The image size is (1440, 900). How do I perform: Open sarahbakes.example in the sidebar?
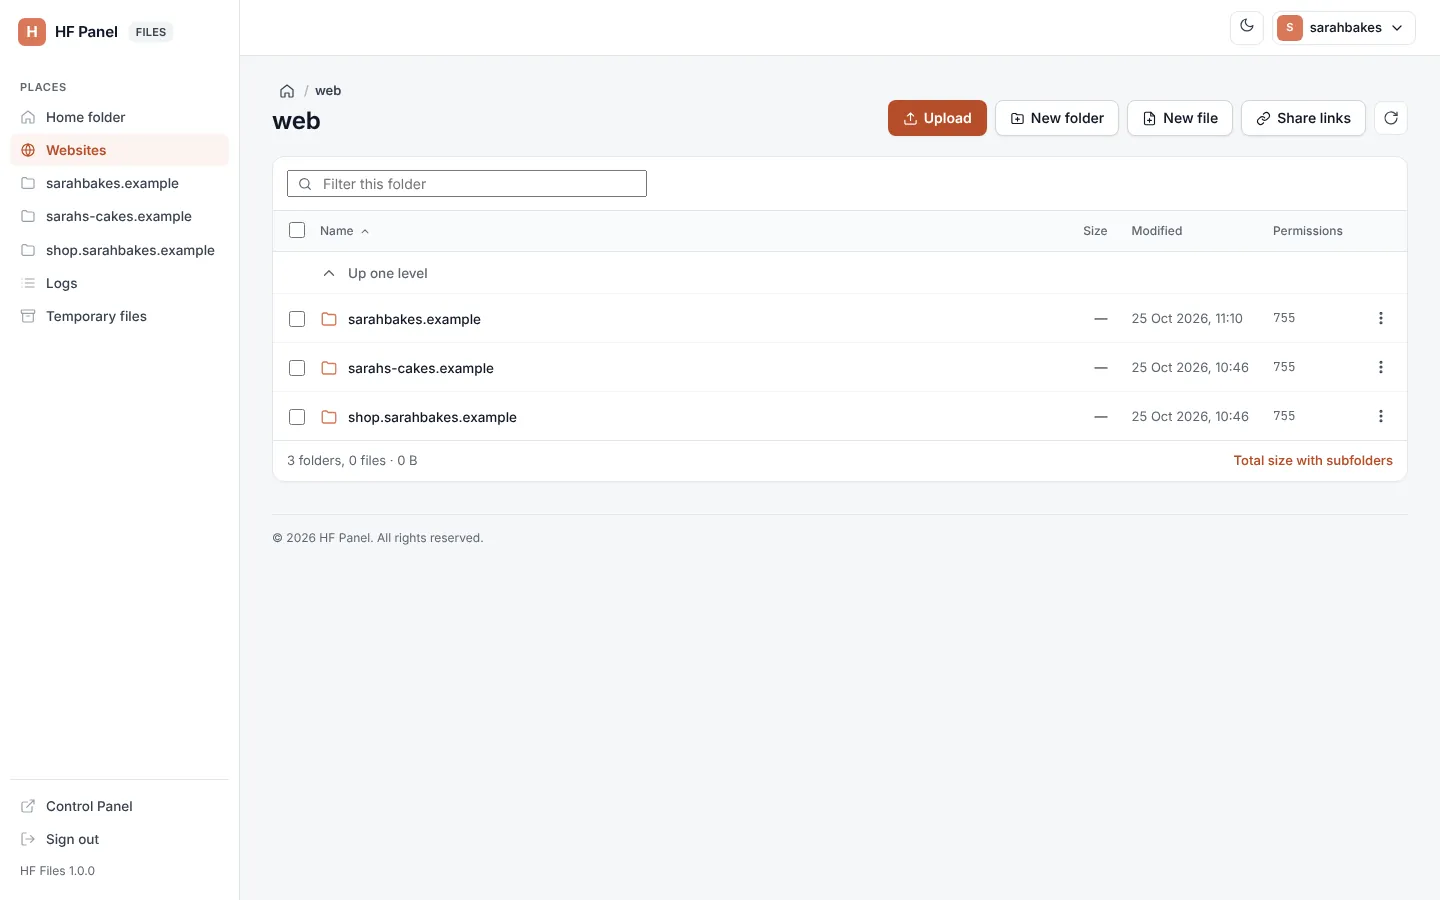[x=119, y=183]
